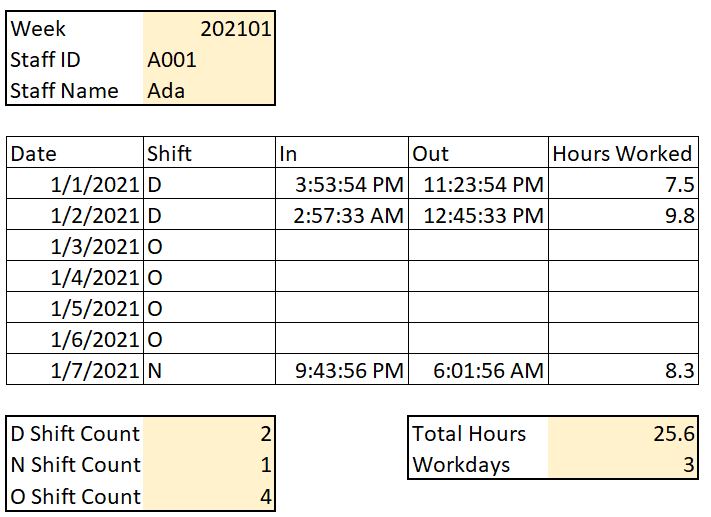Click the N shift cell for 1/7/2021
Image resolution: width=711 pixels, height=517 pixels.
click(x=209, y=371)
